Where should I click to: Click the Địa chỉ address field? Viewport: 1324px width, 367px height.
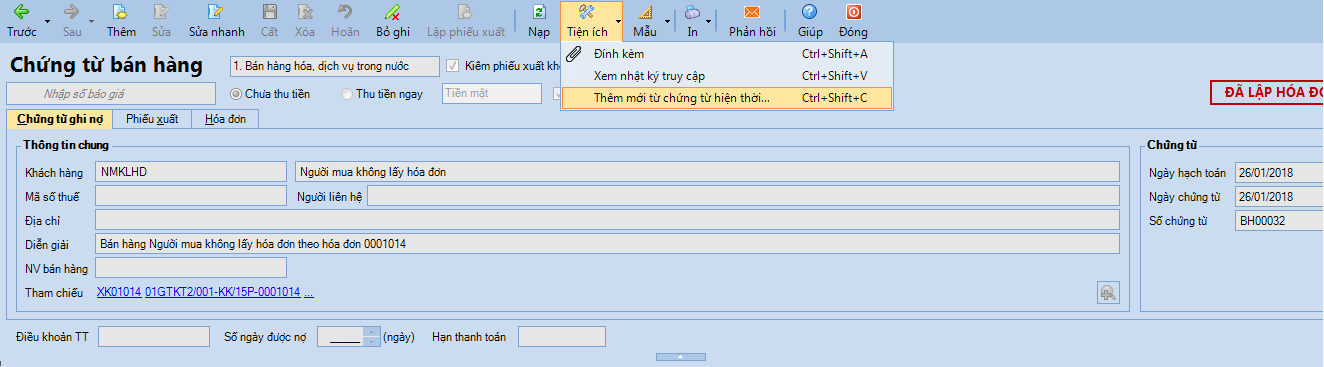(x=607, y=220)
